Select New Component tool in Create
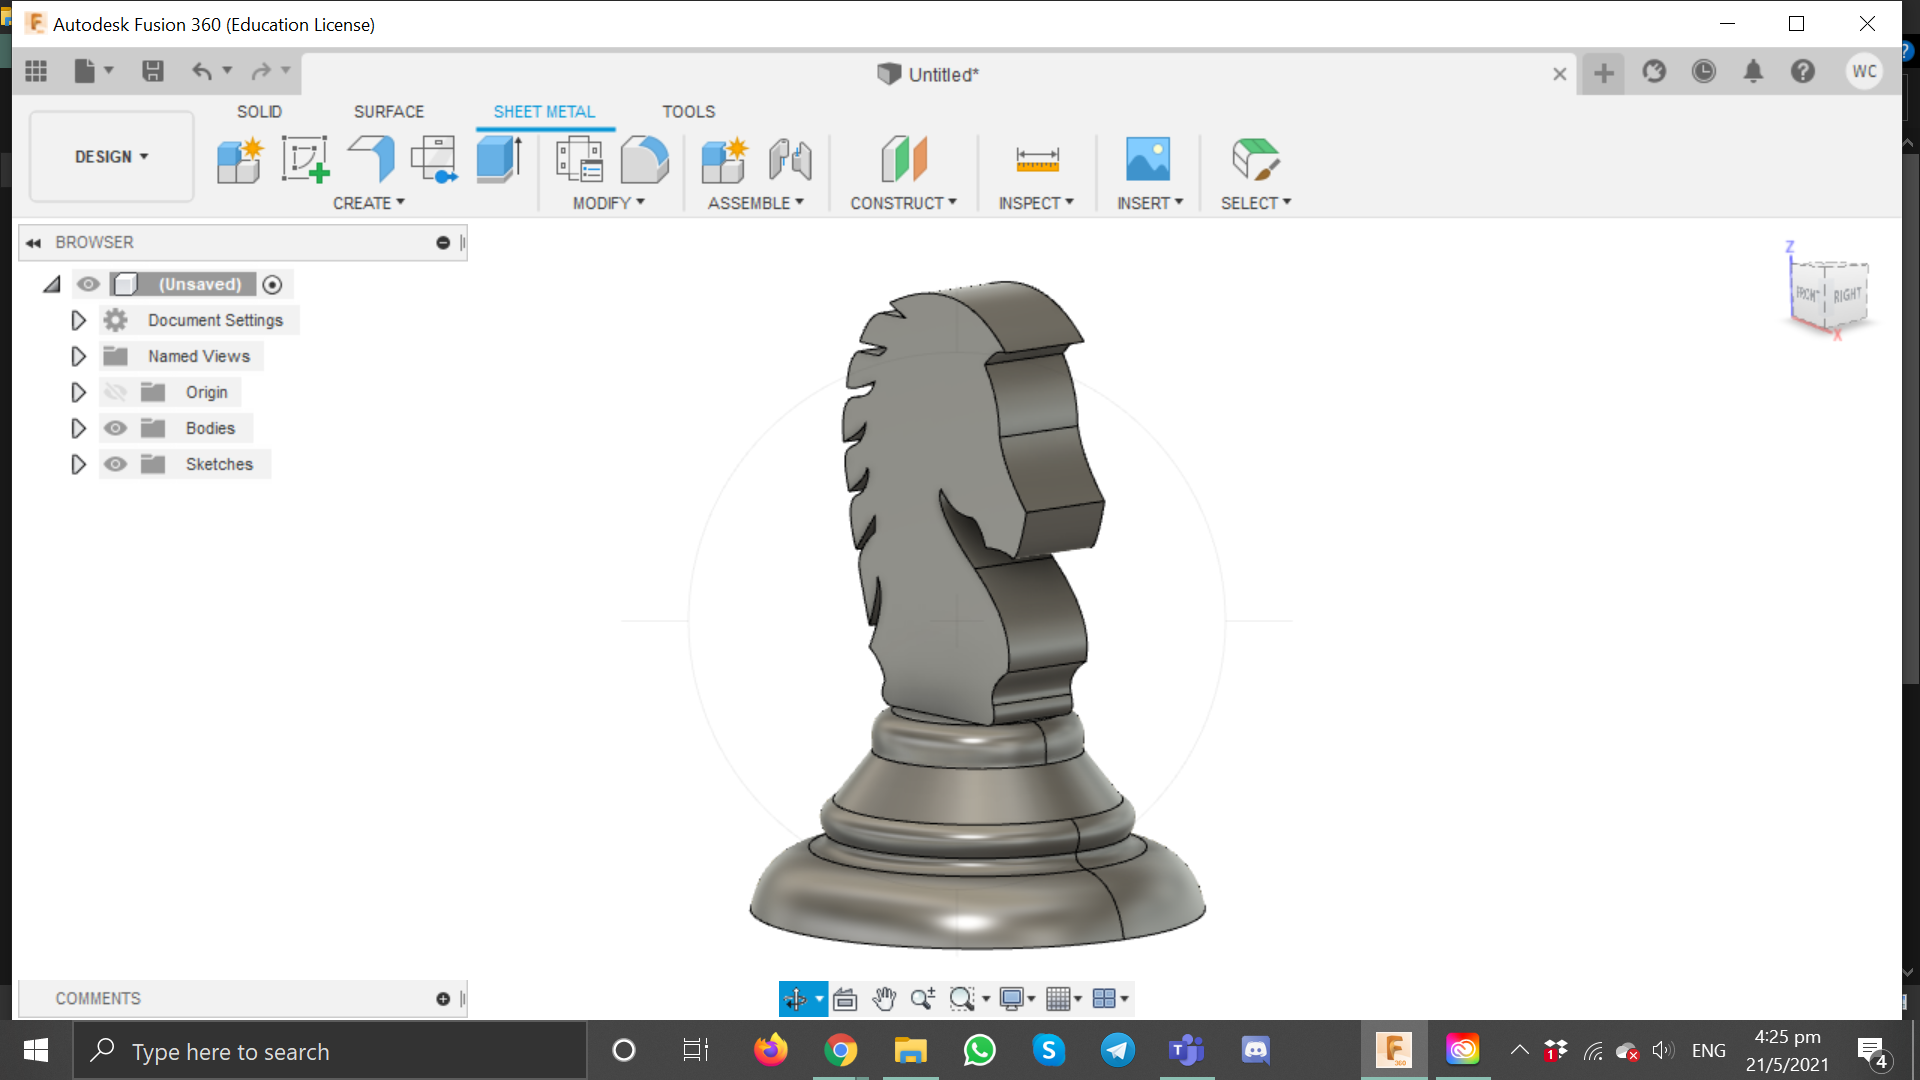The image size is (1920, 1080). (240, 160)
